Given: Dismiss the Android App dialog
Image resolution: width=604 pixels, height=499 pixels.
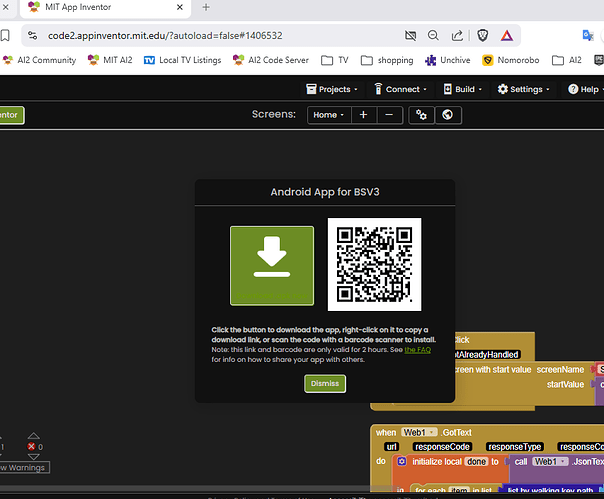Looking at the screenshot, I should 325,383.
